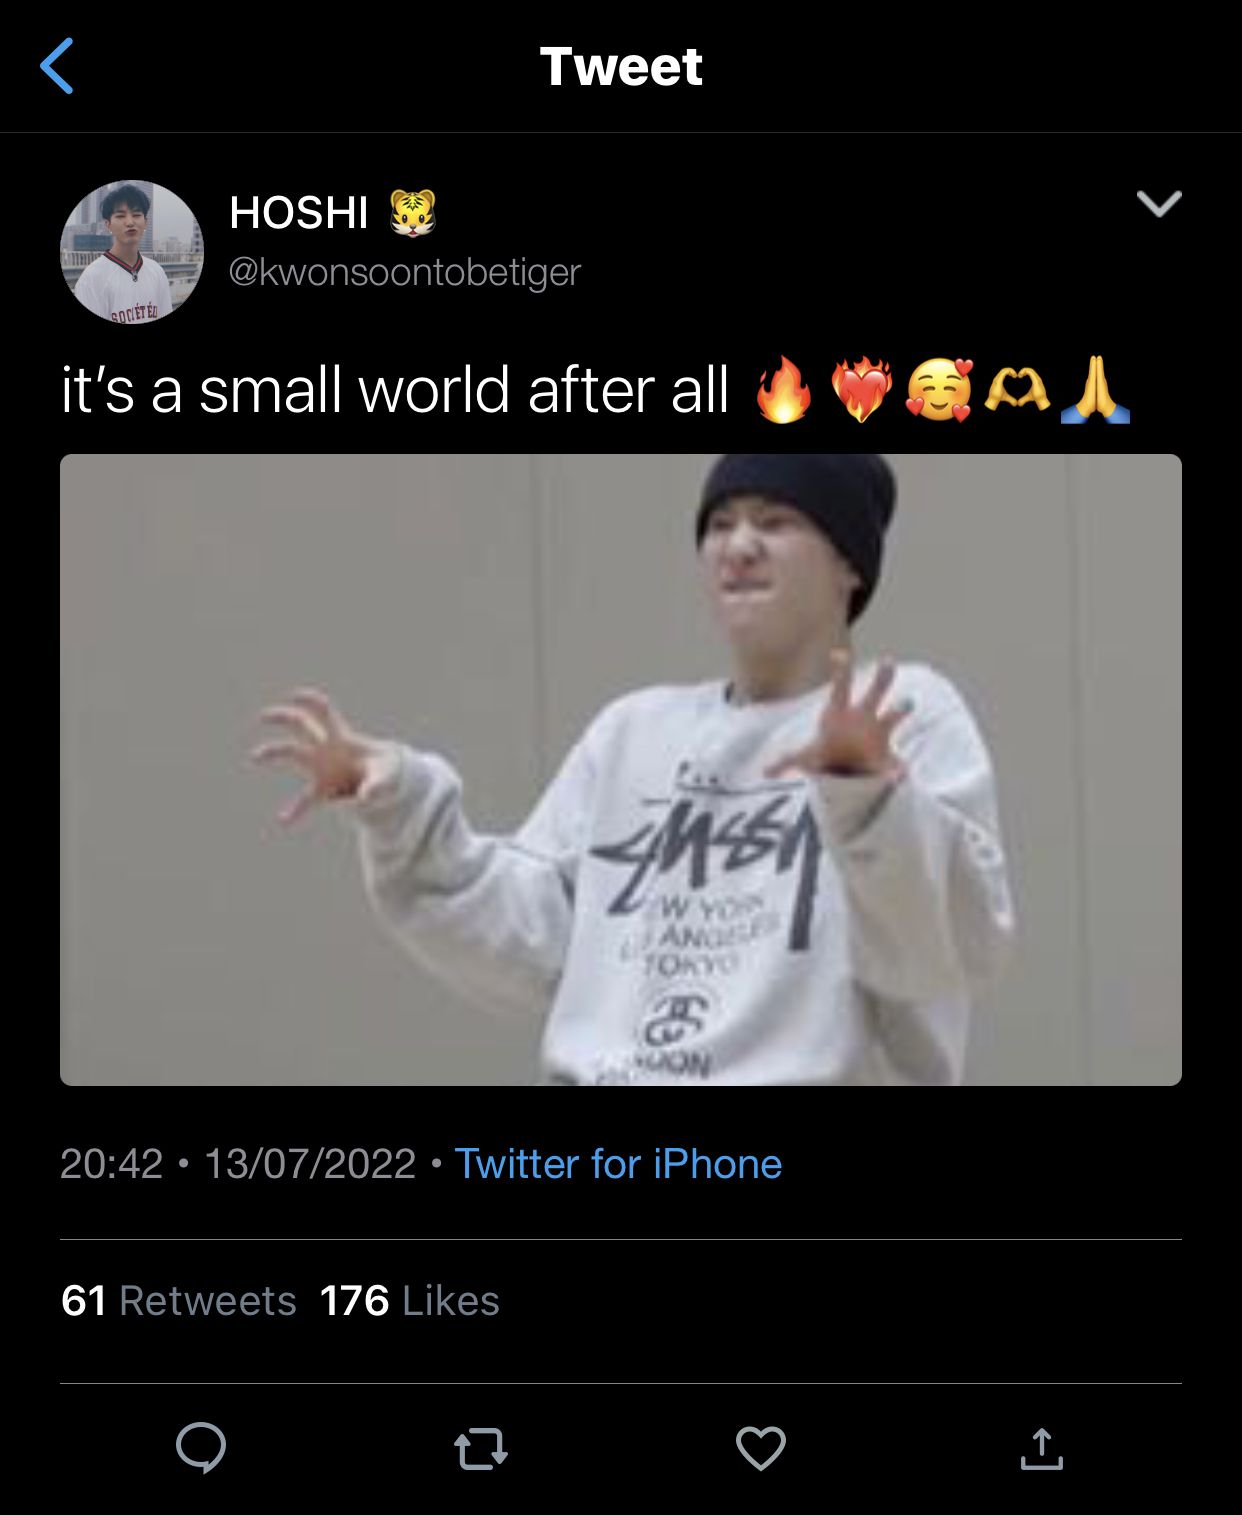Expand the tweet options chevron
This screenshot has width=1242, height=1515.
click(1160, 203)
